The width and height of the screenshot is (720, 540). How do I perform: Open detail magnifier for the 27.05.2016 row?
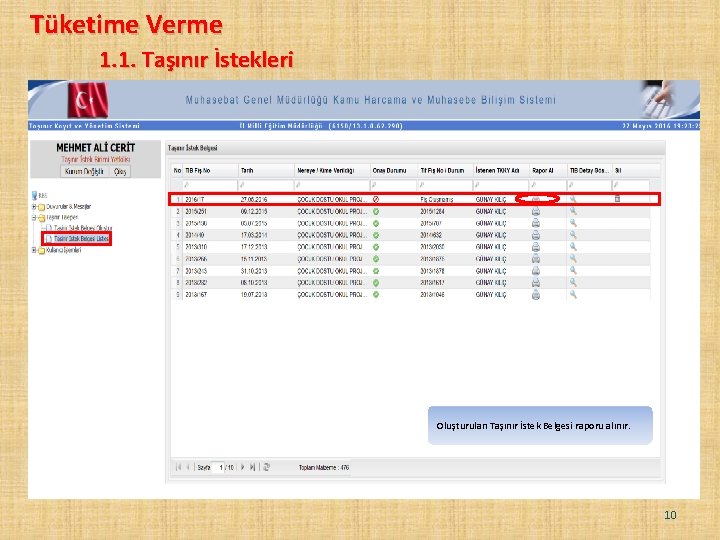573,199
